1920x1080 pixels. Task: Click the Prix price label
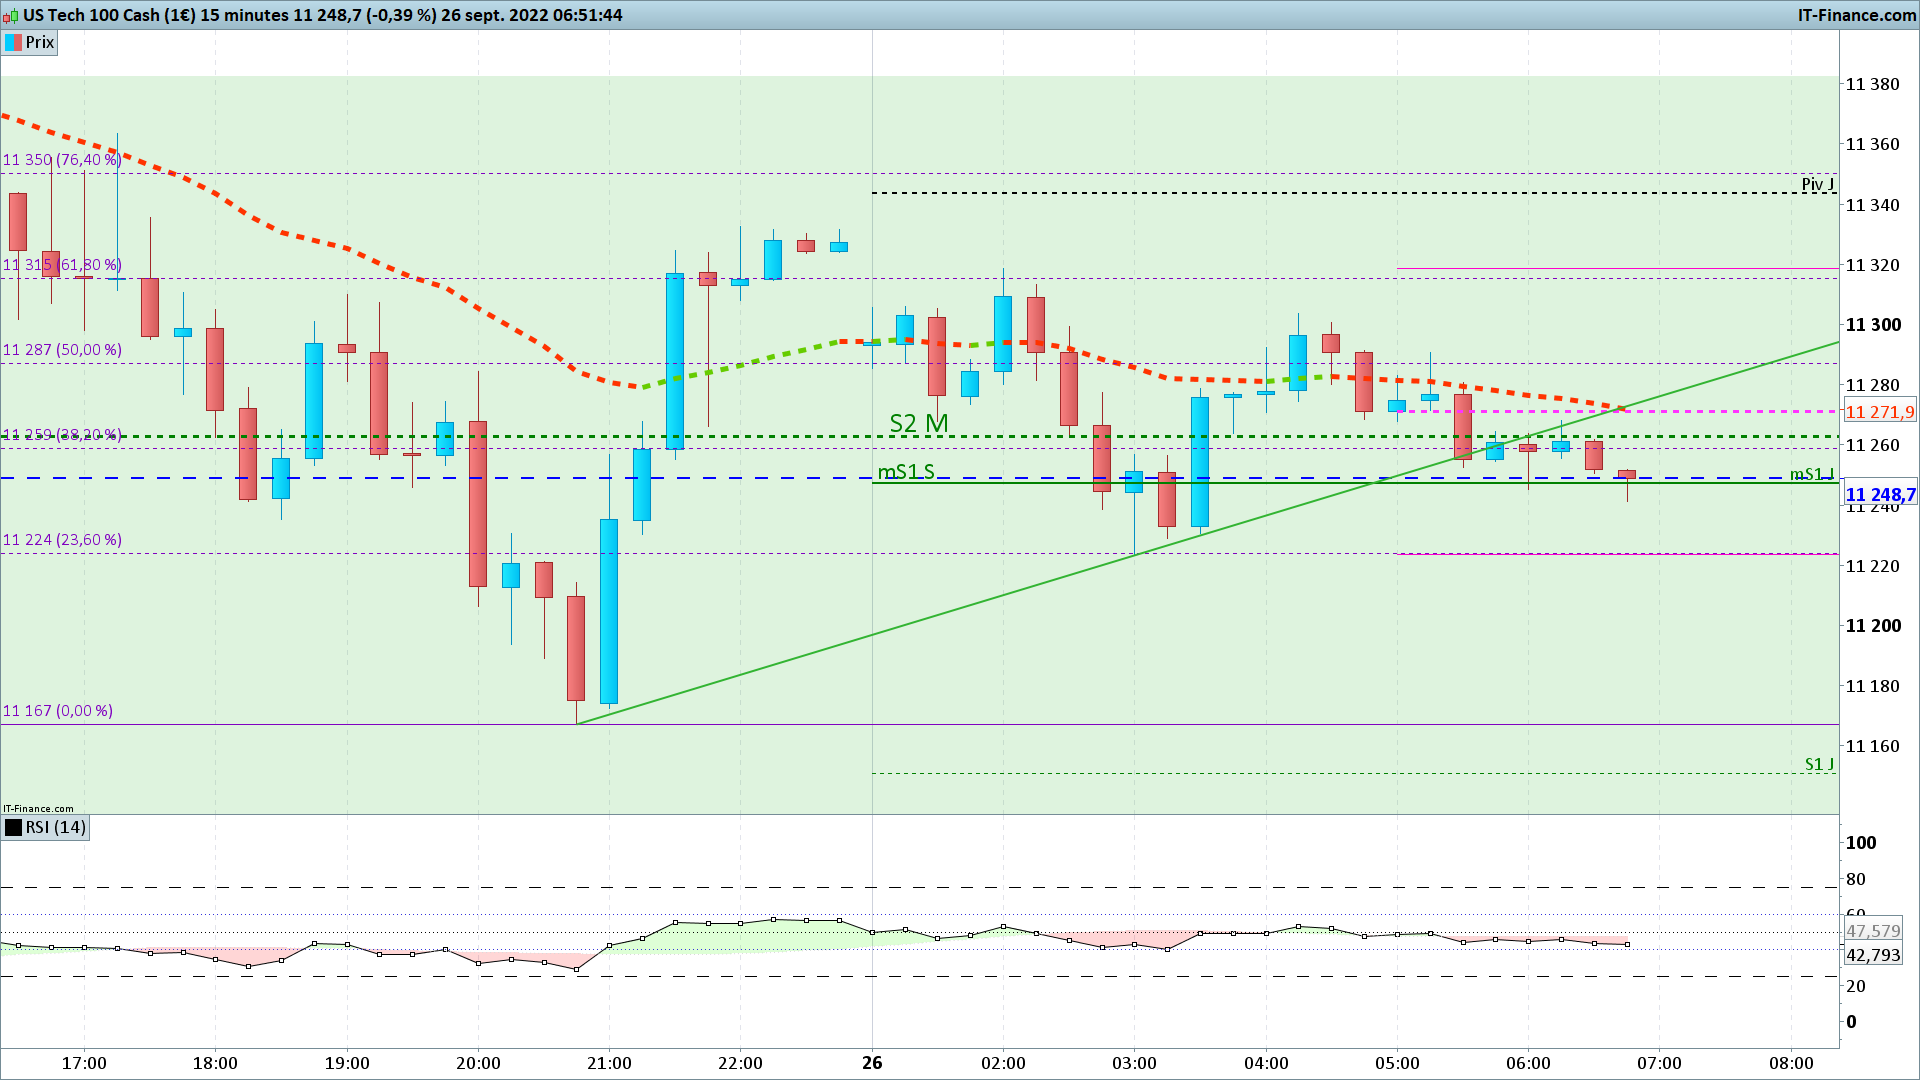40,42
